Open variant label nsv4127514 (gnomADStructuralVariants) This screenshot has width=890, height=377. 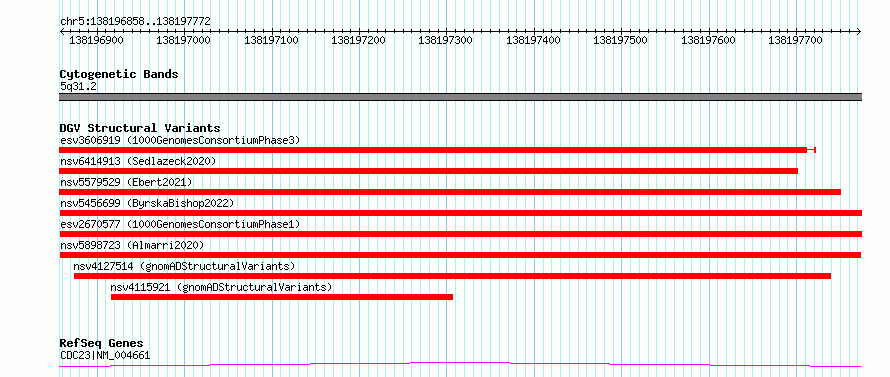pyautogui.click(x=184, y=266)
